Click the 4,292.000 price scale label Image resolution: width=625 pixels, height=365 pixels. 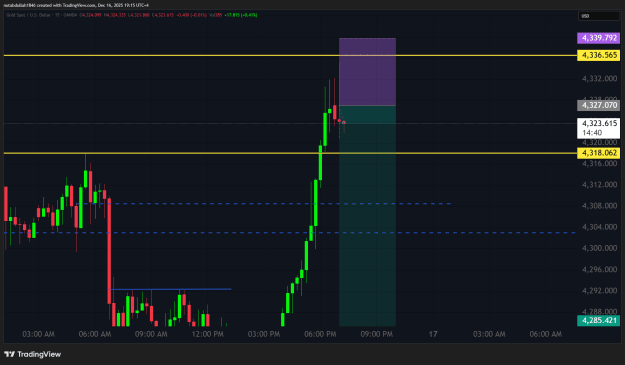coord(599,290)
